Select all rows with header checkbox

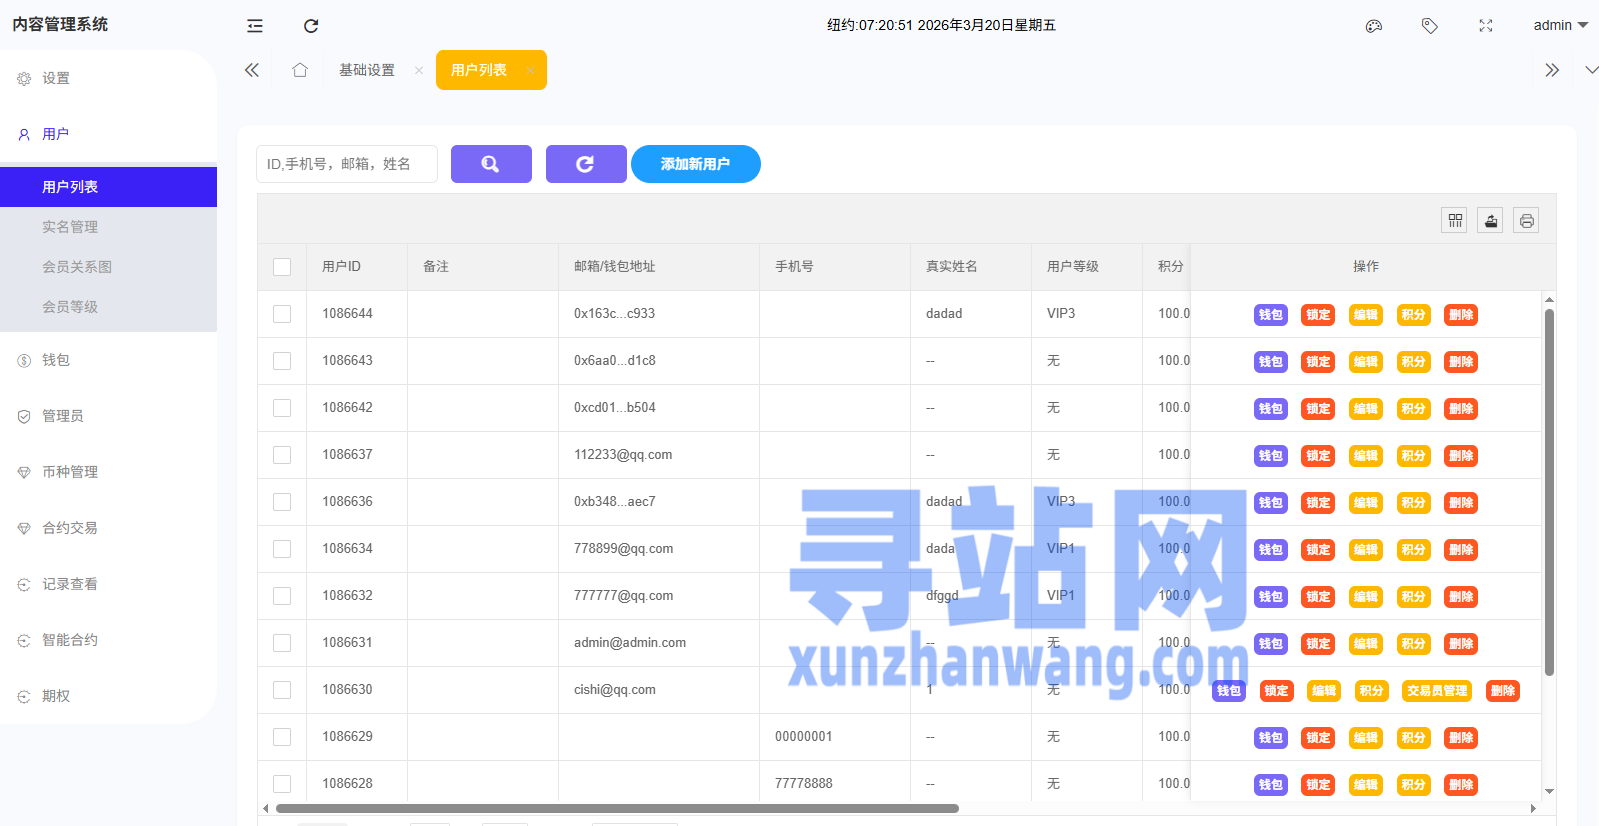[282, 267]
